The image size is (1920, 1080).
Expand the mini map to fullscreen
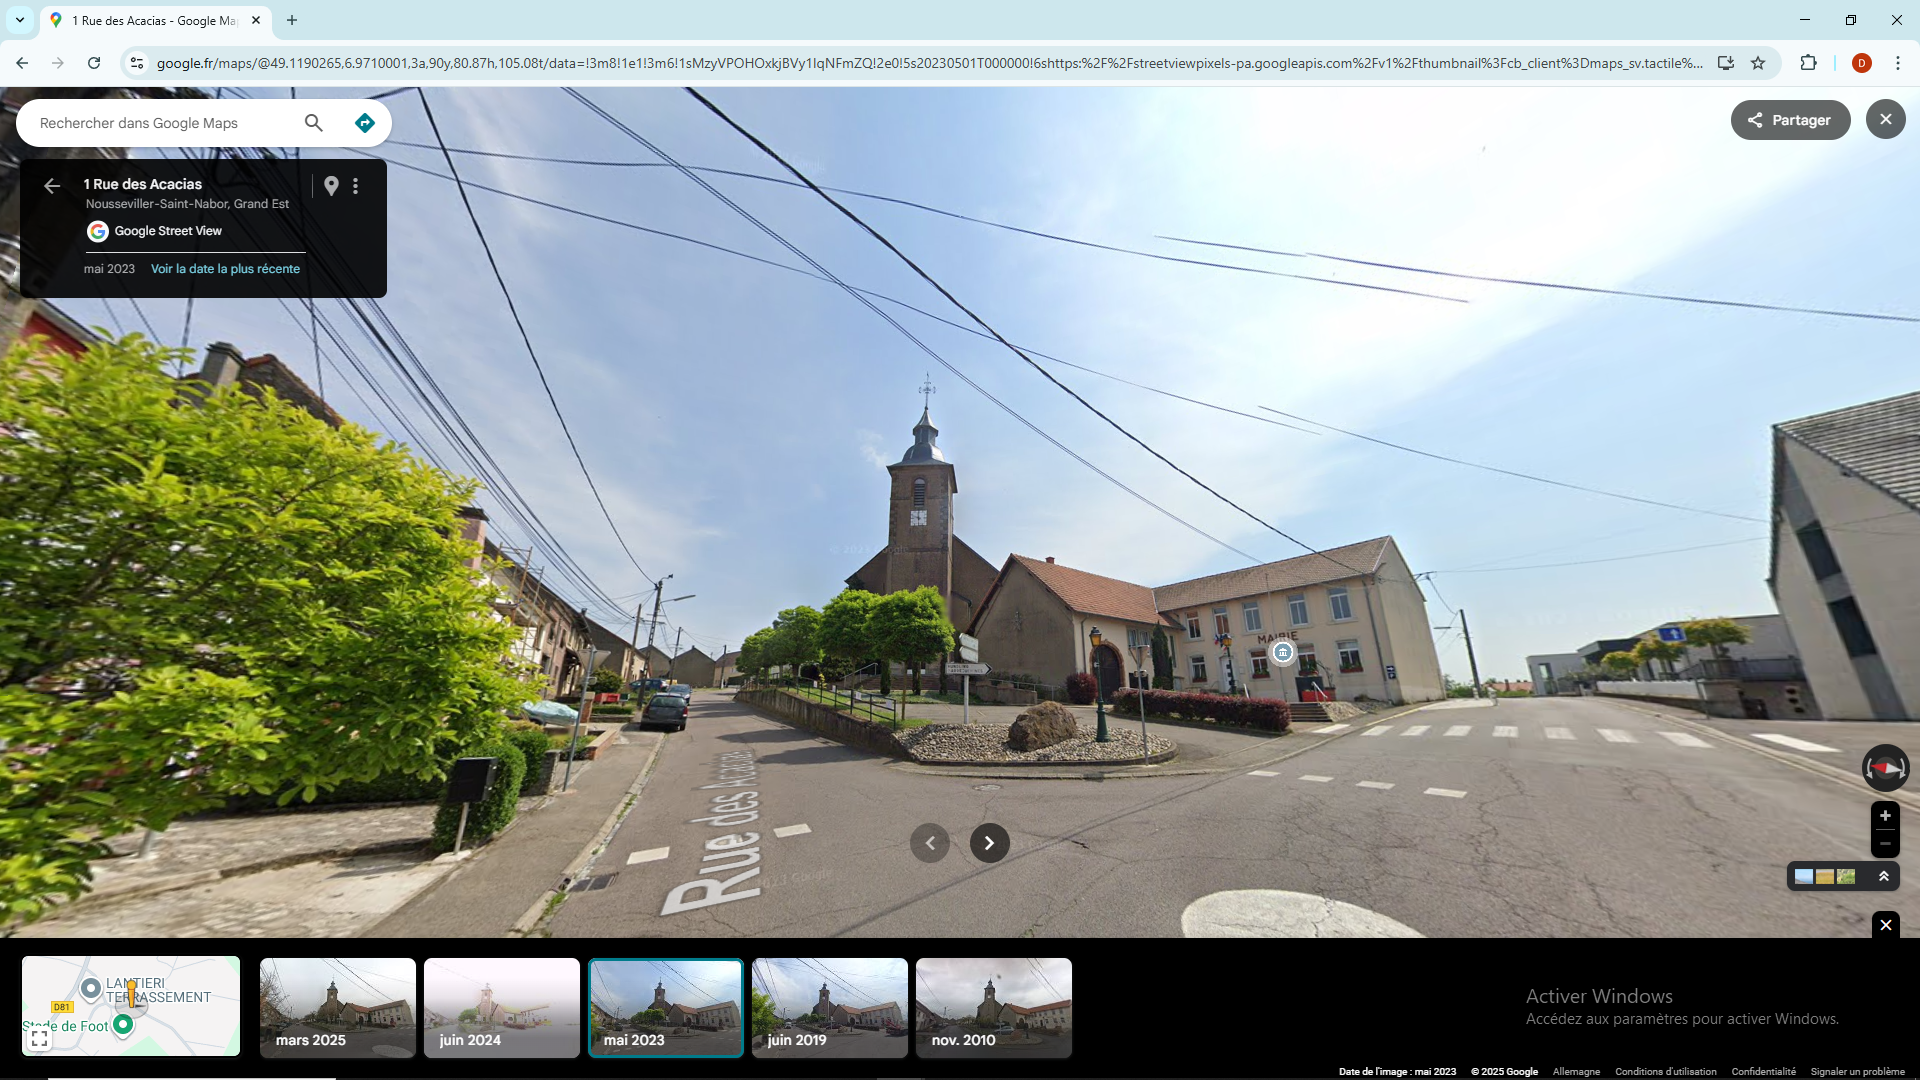point(39,1039)
